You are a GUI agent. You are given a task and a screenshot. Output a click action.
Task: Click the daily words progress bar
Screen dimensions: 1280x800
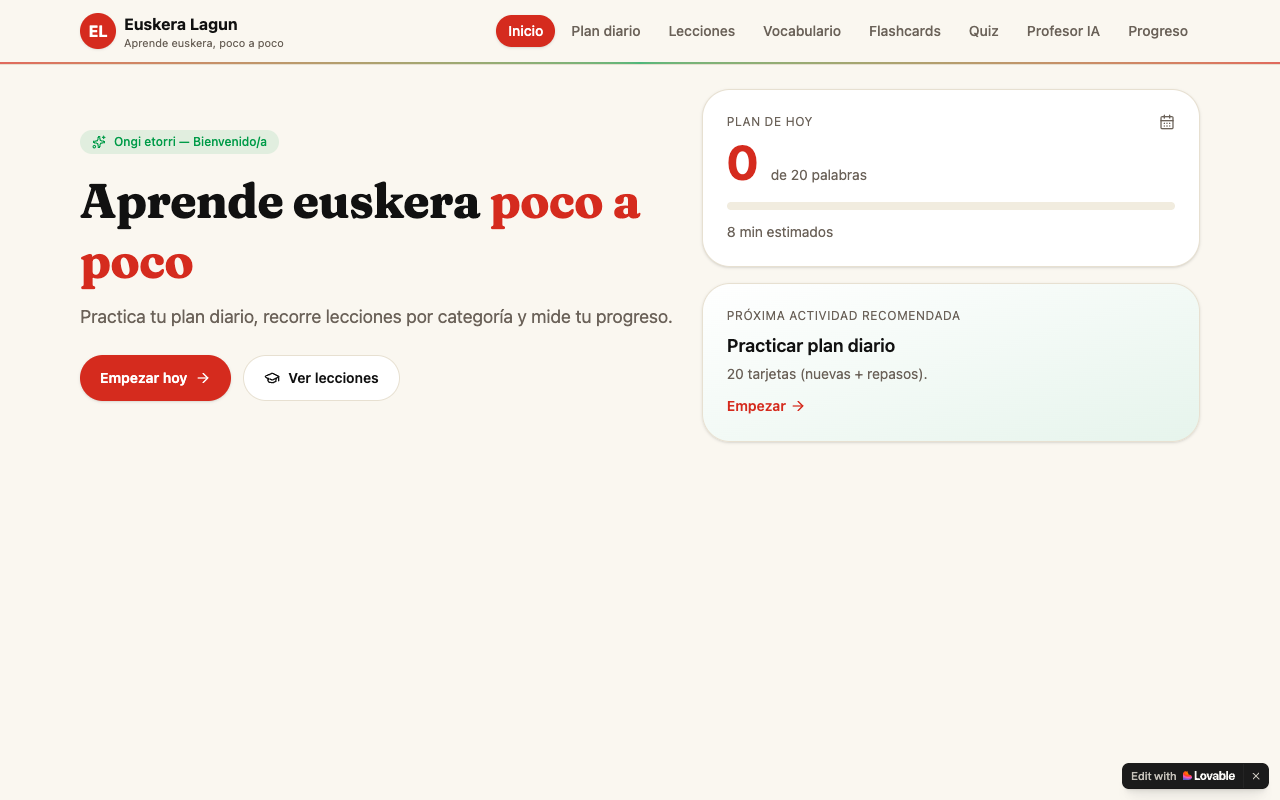coord(951,206)
